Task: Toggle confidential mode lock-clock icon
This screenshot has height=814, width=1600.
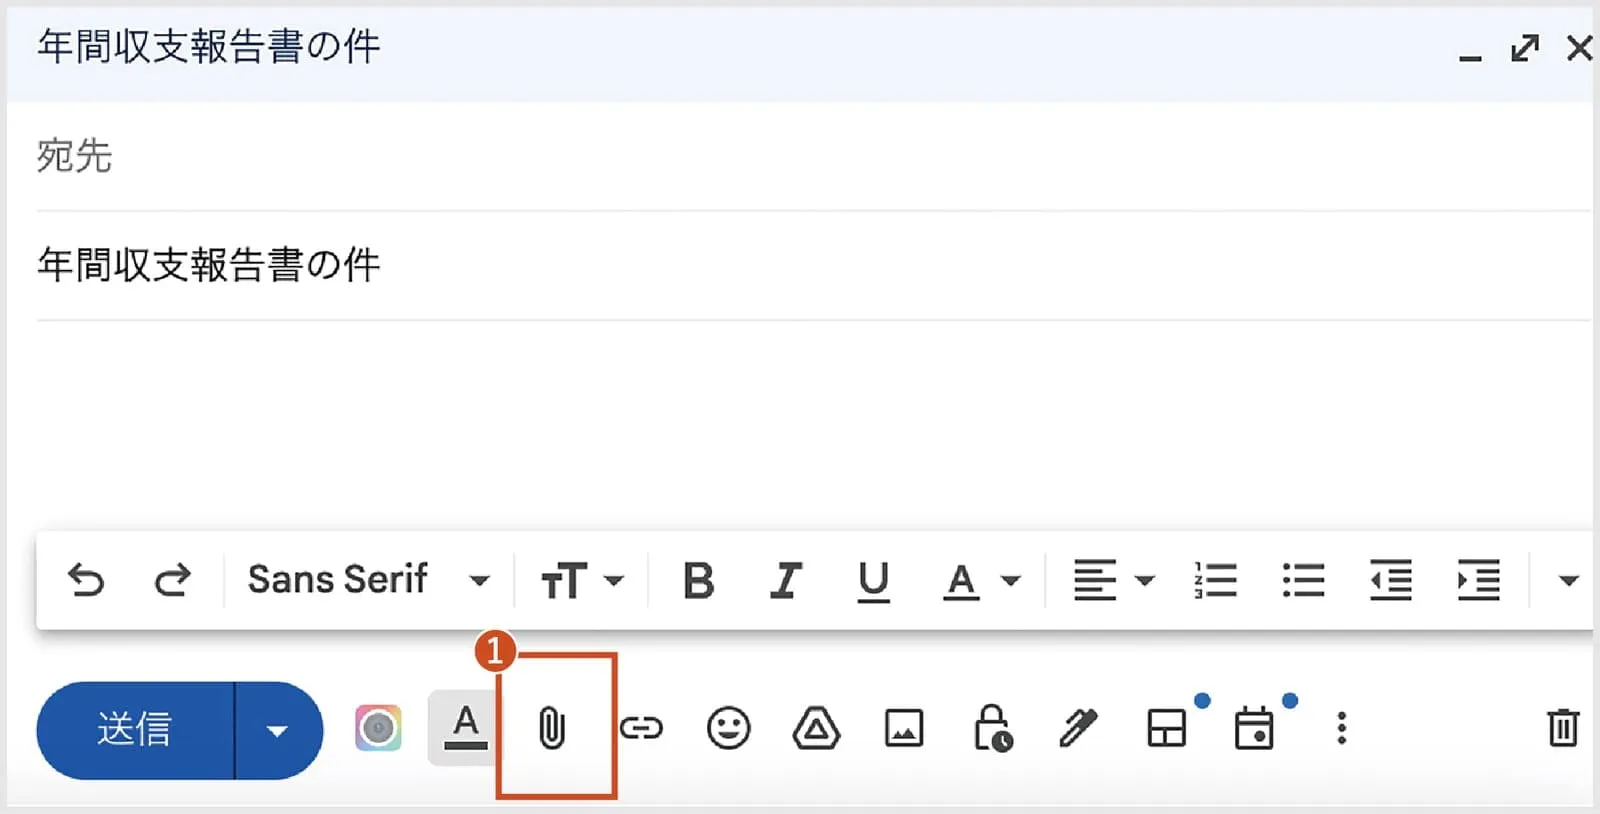Action: 992,728
